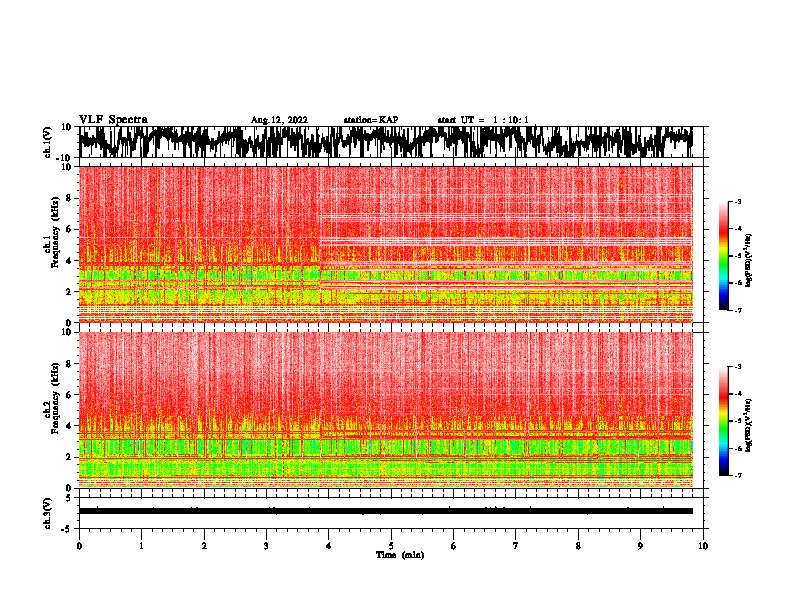Click inside the ch.2 spectrogram panel
This screenshot has width=792, height=612.
[385, 410]
